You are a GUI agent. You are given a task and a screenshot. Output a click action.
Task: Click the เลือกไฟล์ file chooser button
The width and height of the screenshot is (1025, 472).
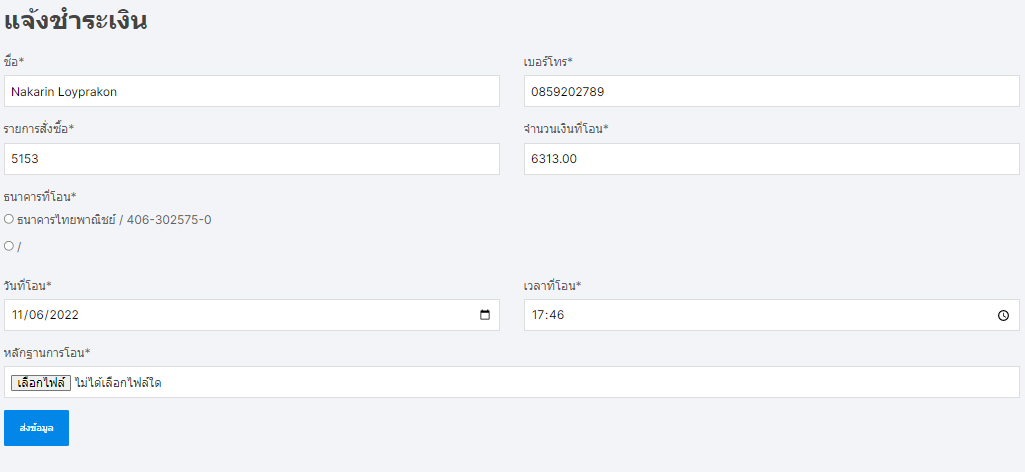pos(41,383)
